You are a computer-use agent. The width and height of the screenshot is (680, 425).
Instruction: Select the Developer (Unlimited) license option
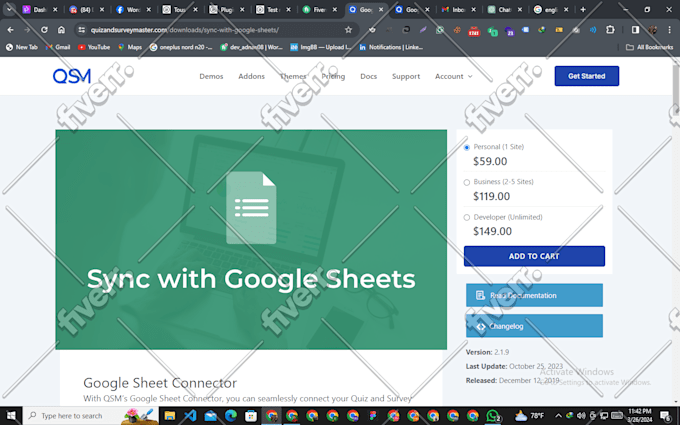[467, 217]
